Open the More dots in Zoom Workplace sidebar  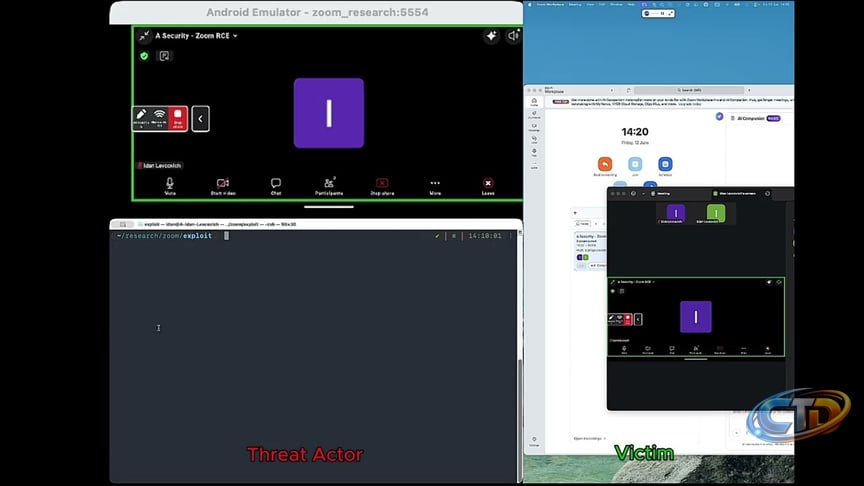click(x=534, y=165)
